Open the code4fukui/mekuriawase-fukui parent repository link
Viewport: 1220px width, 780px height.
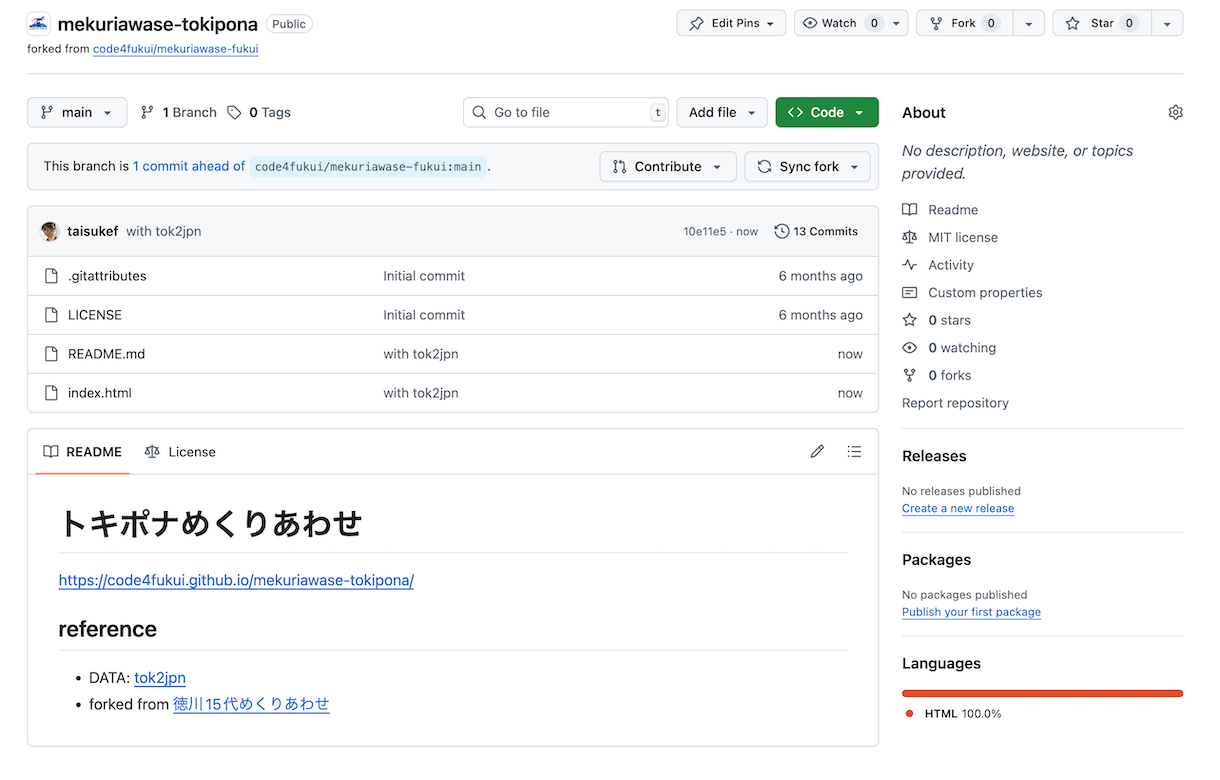tap(176, 48)
